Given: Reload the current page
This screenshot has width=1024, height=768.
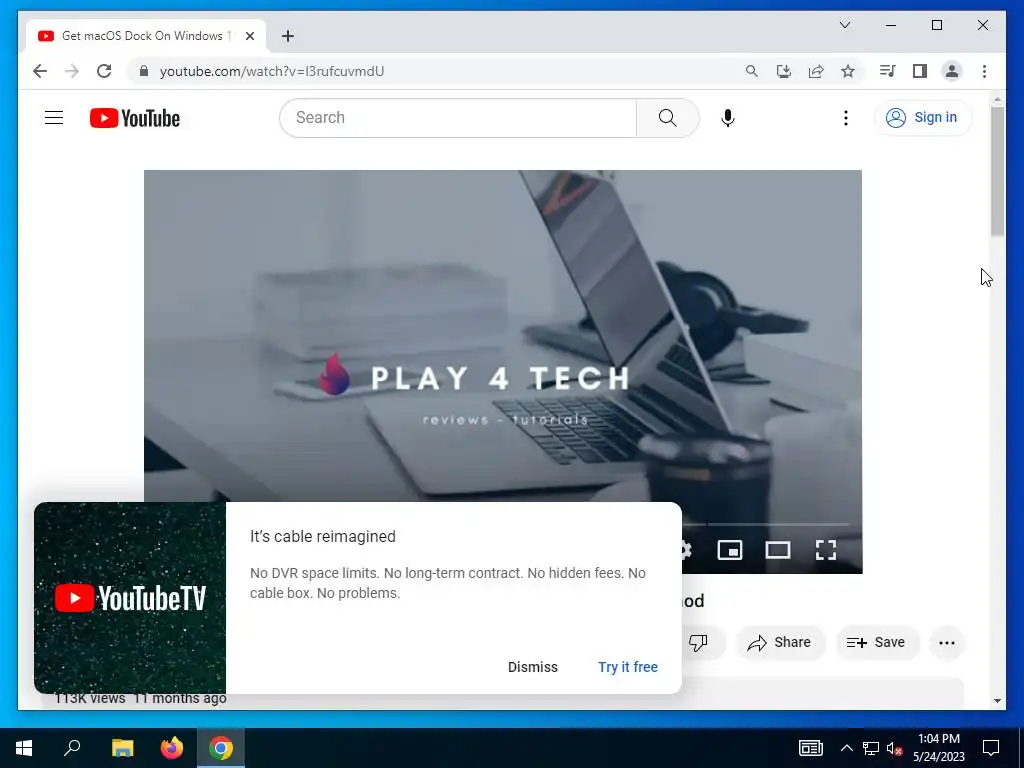Looking at the screenshot, I should 104,71.
